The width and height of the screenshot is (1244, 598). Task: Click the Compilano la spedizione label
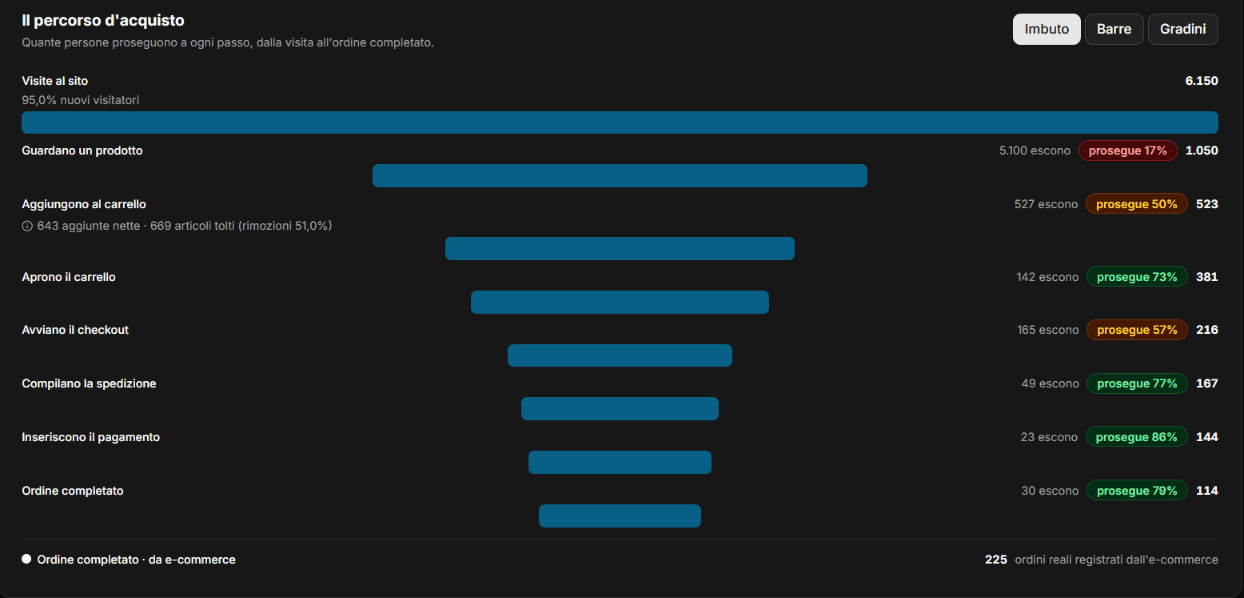pyautogui.click(x=89, y=384)
